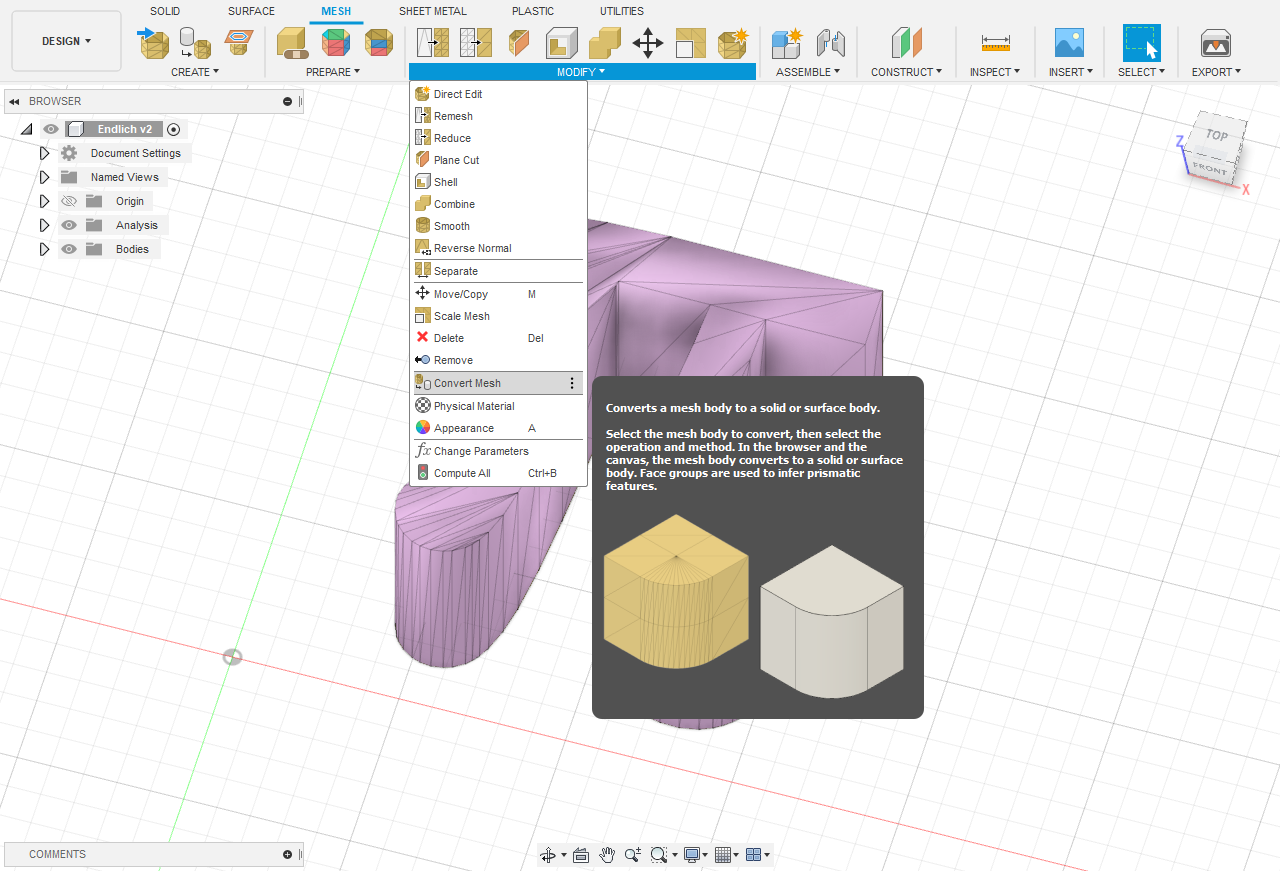Click the Remesh icon in the toolbar
The height and width of the screenshot is (871, 1280).
click(433, 43)
